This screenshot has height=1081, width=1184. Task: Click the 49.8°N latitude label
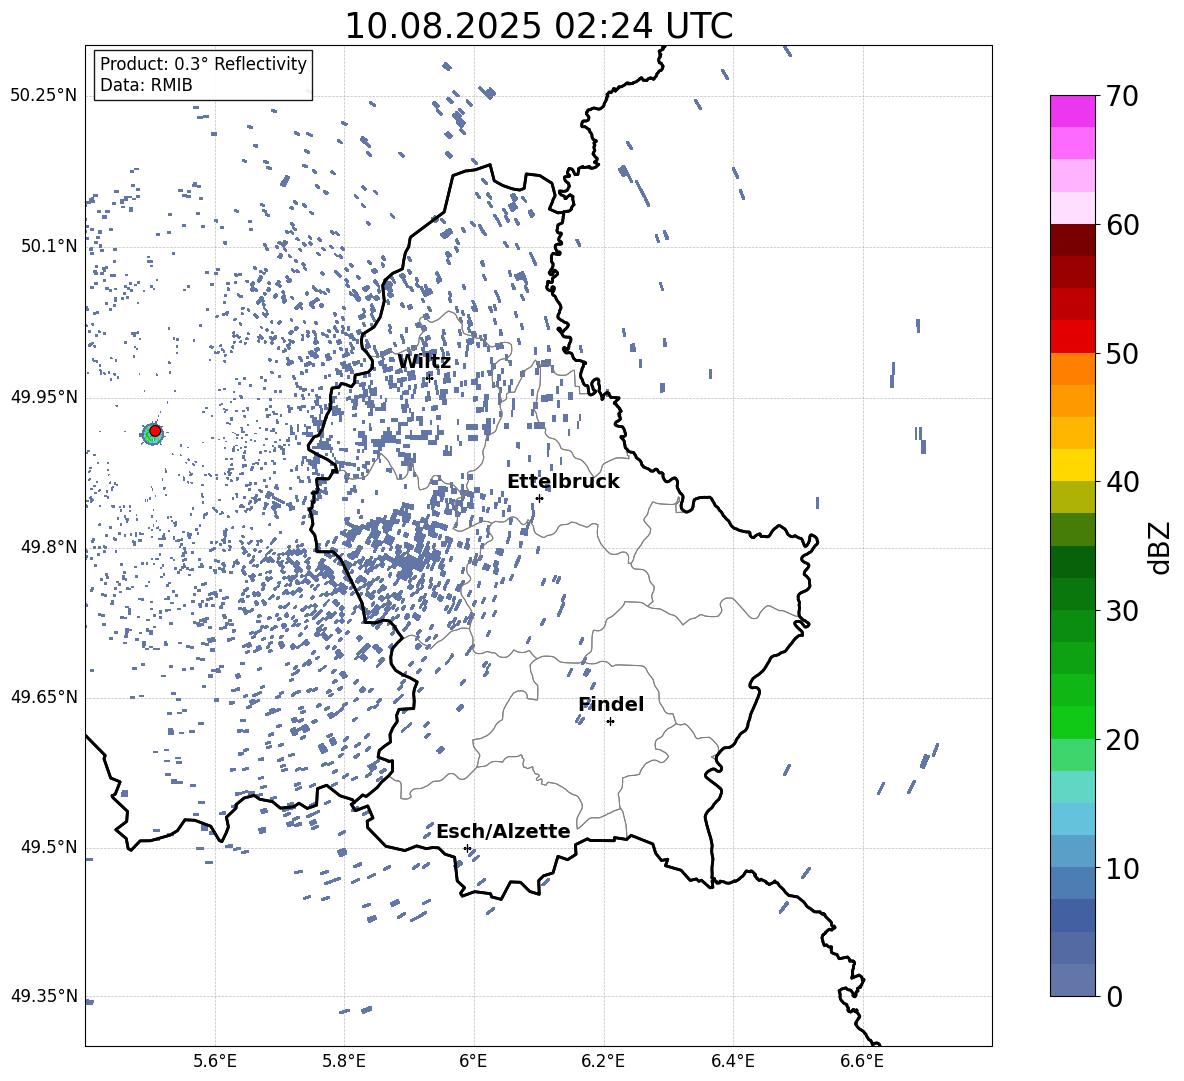tap(49, 547)
